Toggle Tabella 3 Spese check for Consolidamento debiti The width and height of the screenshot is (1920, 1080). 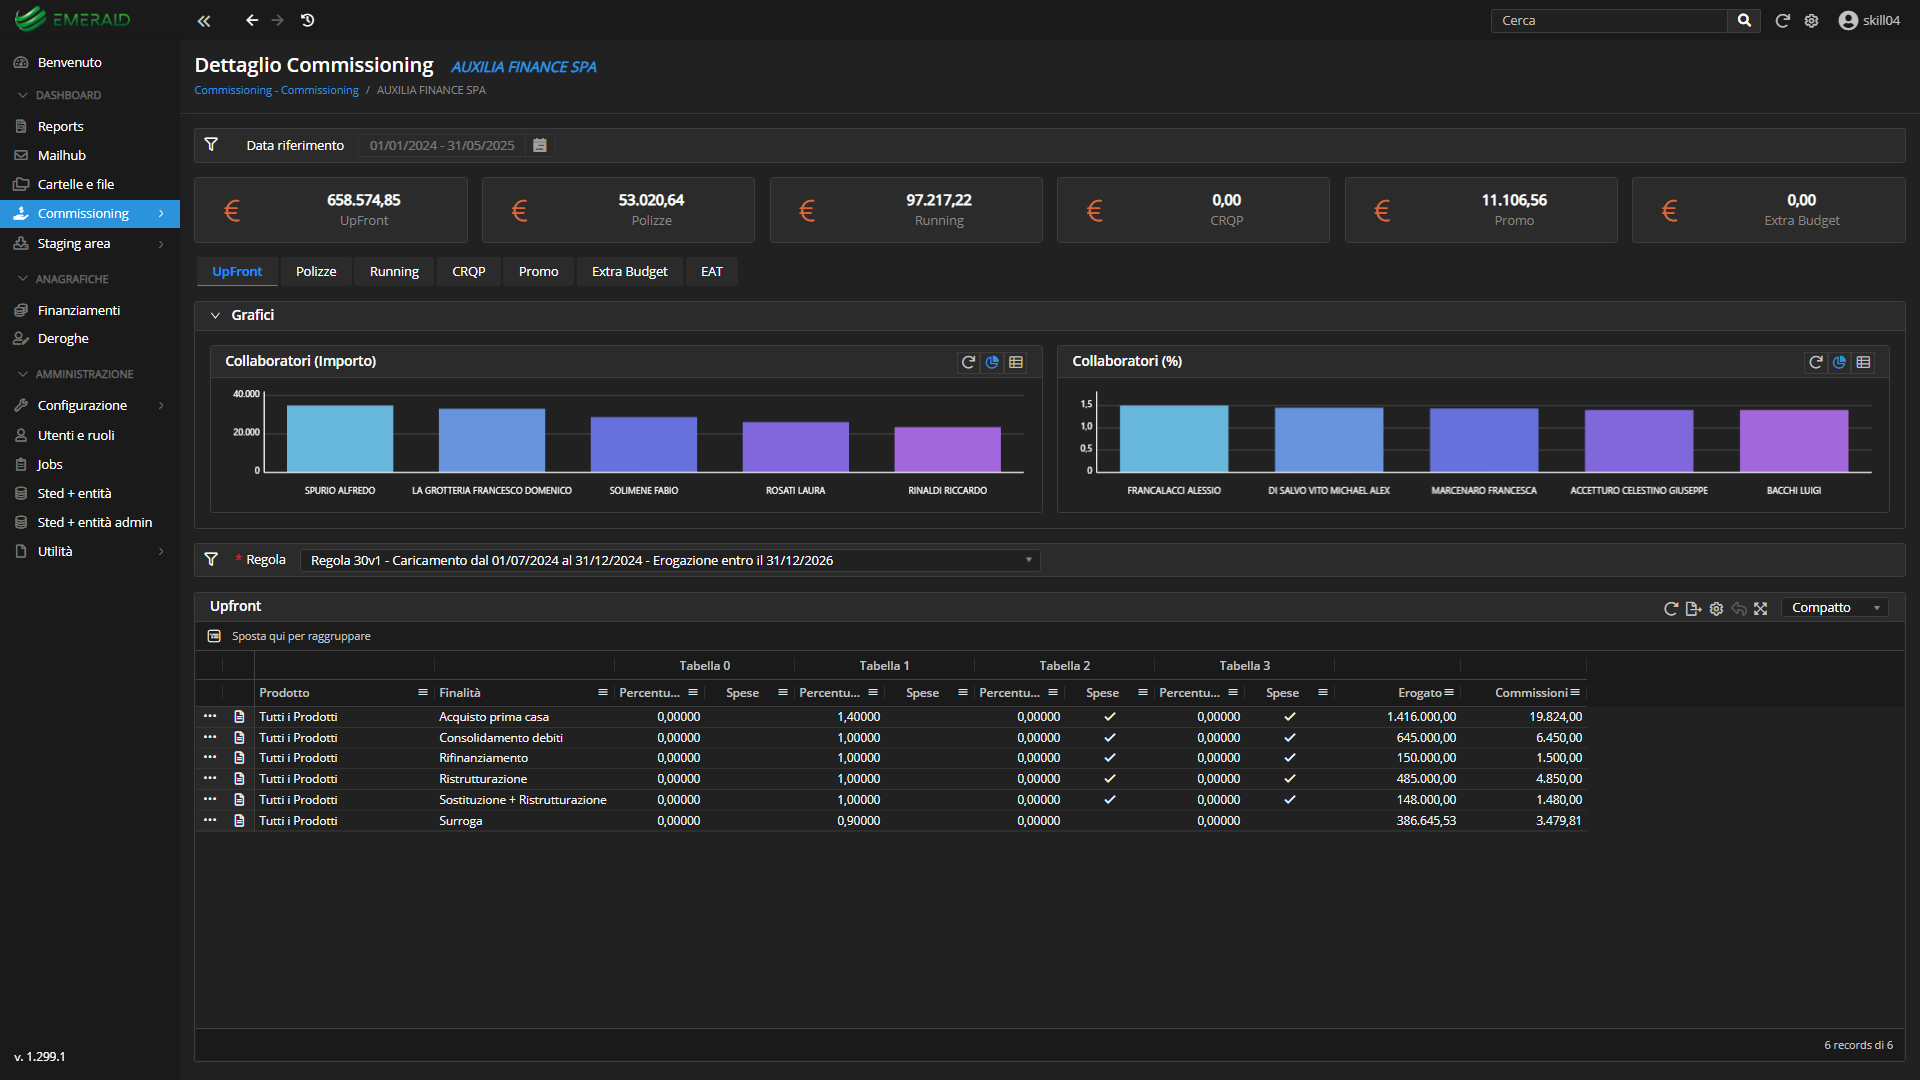(1290, 737)
